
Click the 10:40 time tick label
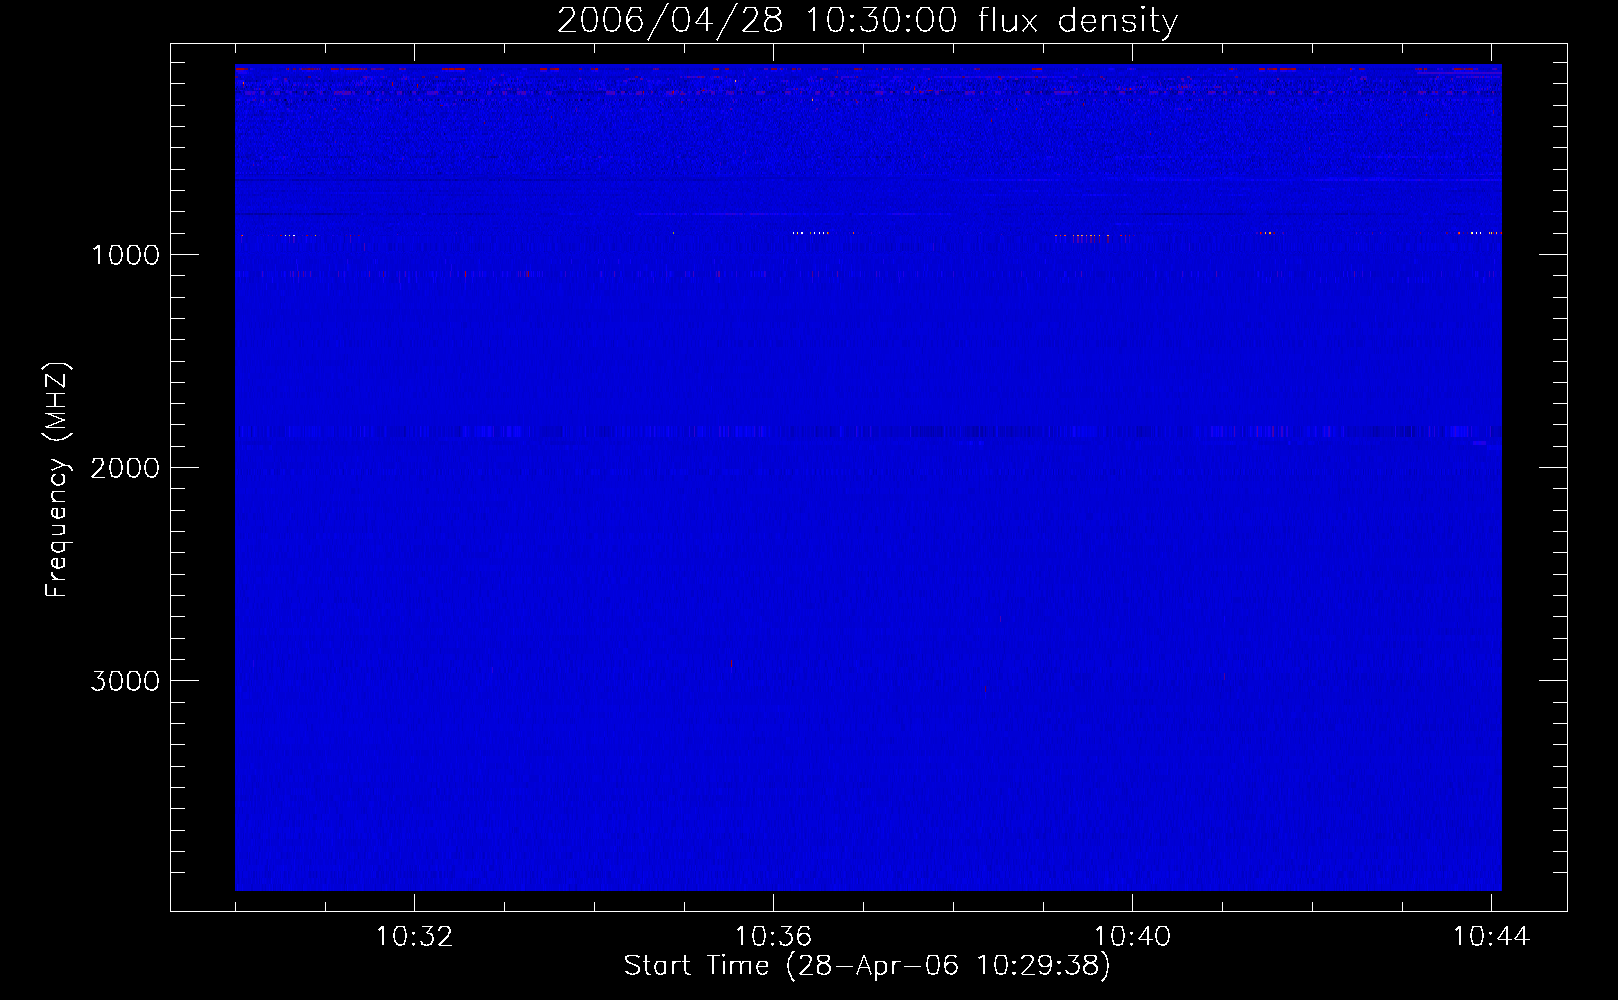pos(1132,937)
